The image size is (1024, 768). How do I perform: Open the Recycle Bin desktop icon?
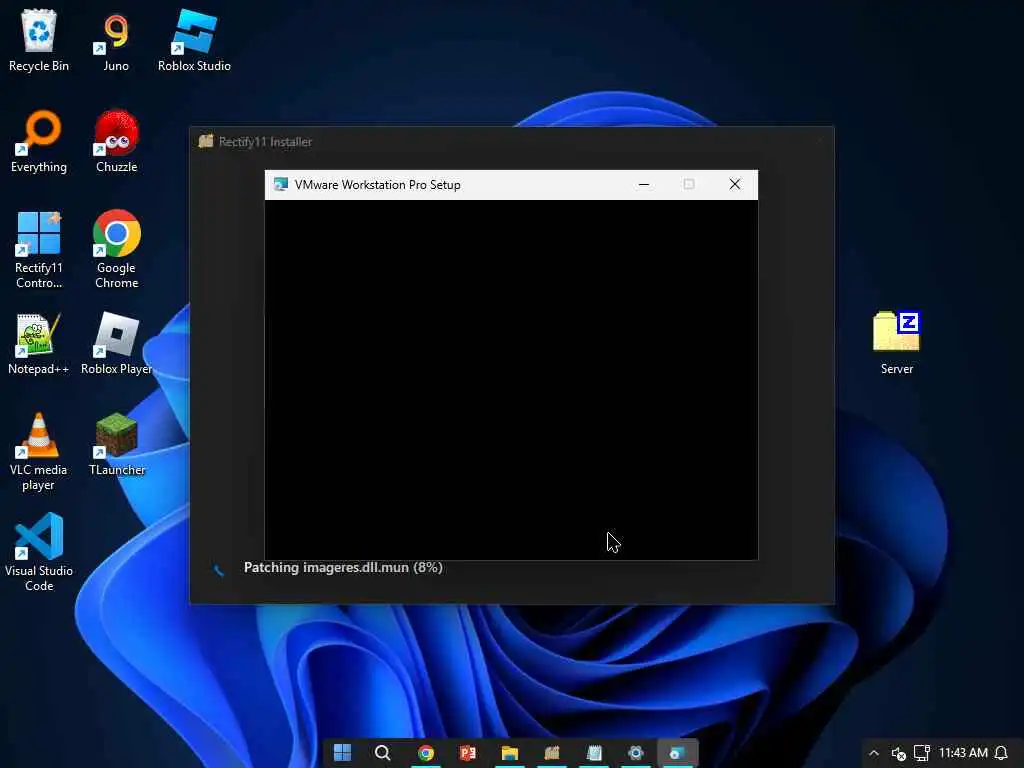pyautogui.click(x=39, y=40)
